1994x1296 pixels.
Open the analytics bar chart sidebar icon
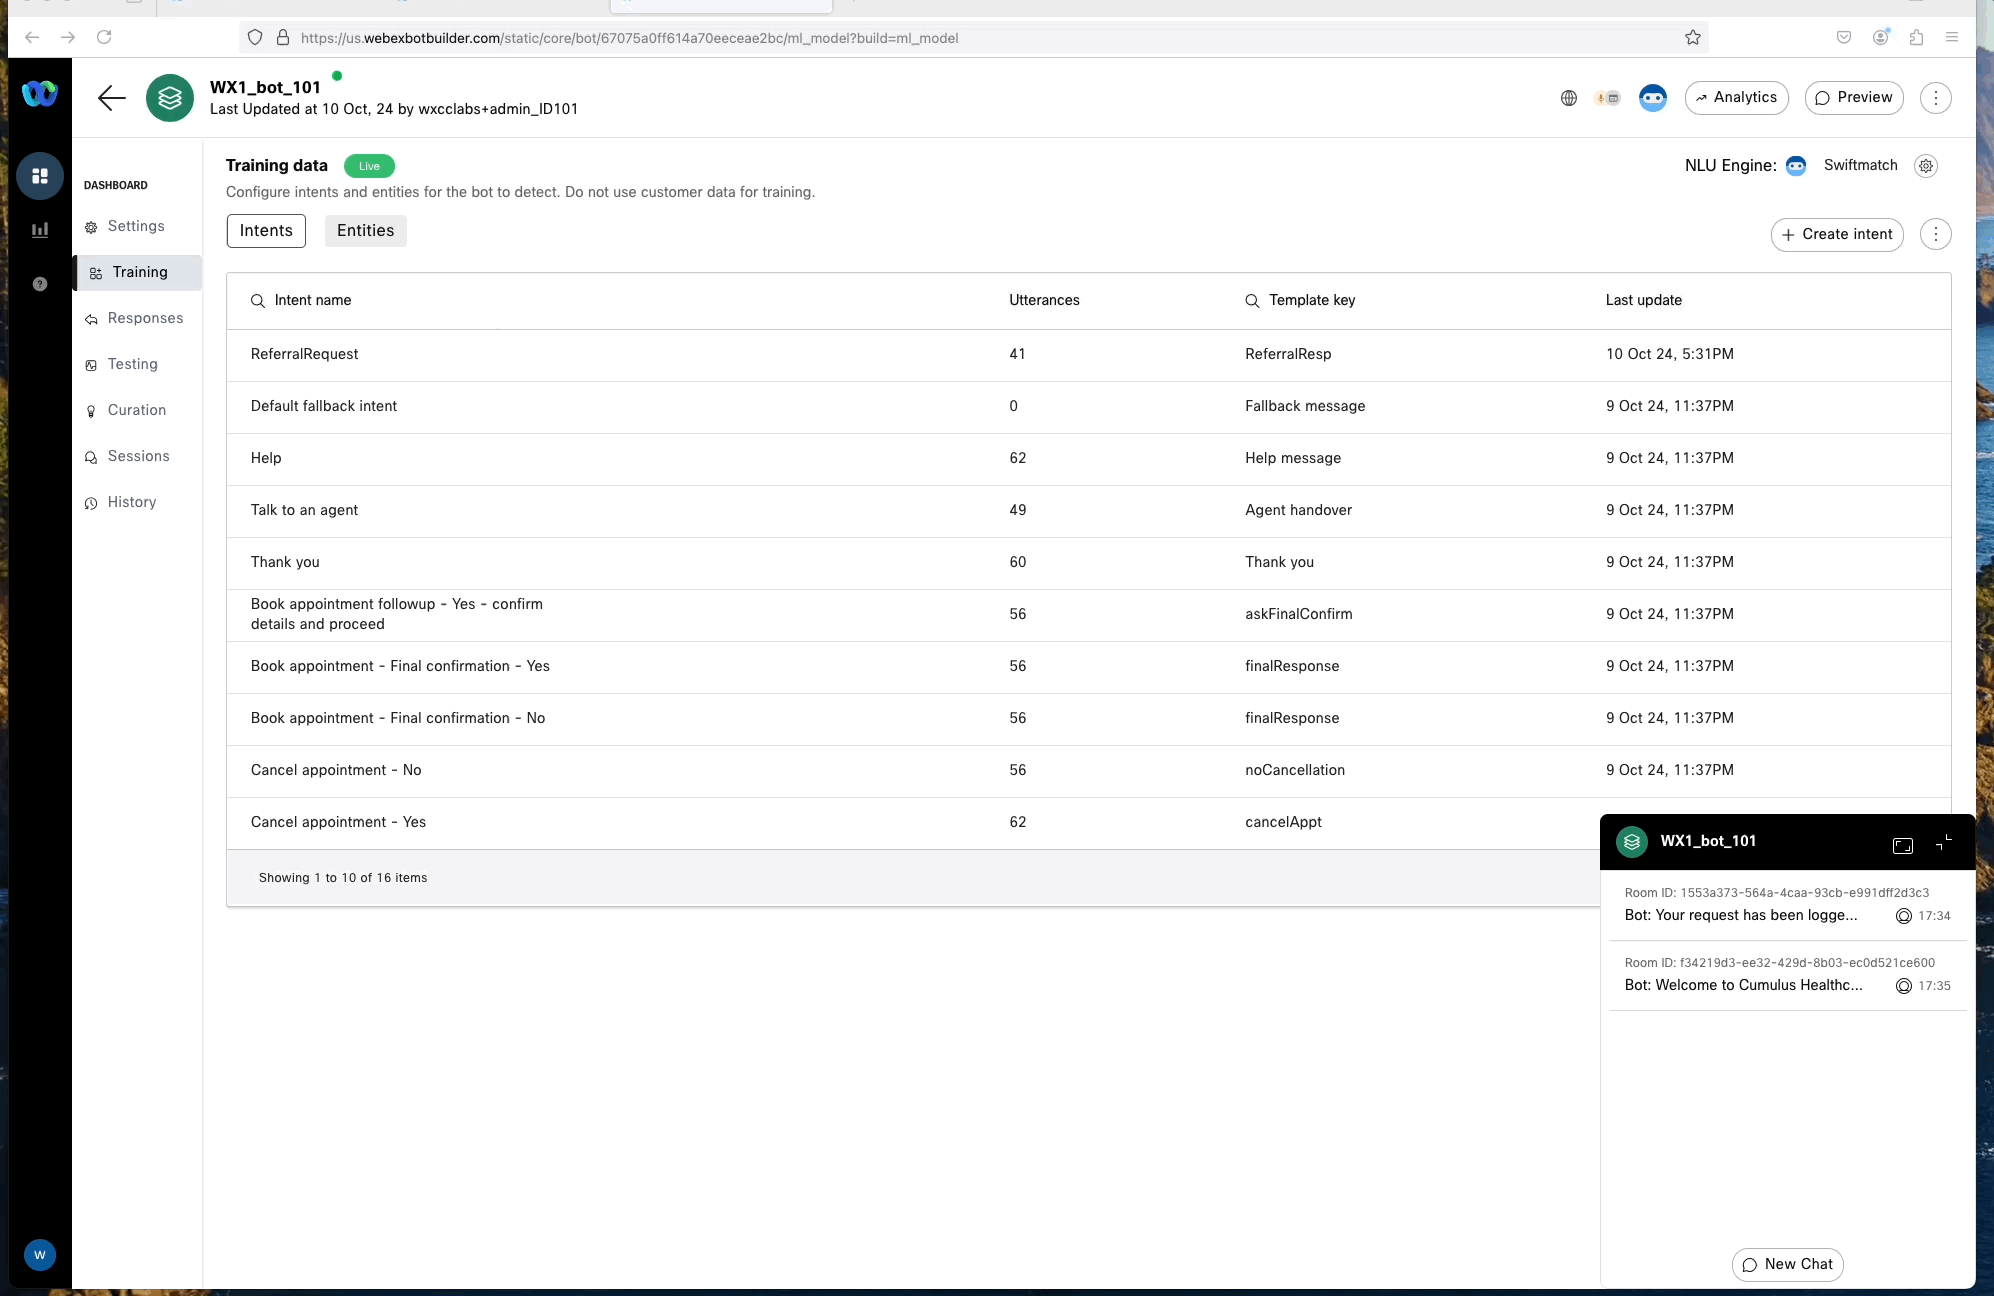[40, 230]
